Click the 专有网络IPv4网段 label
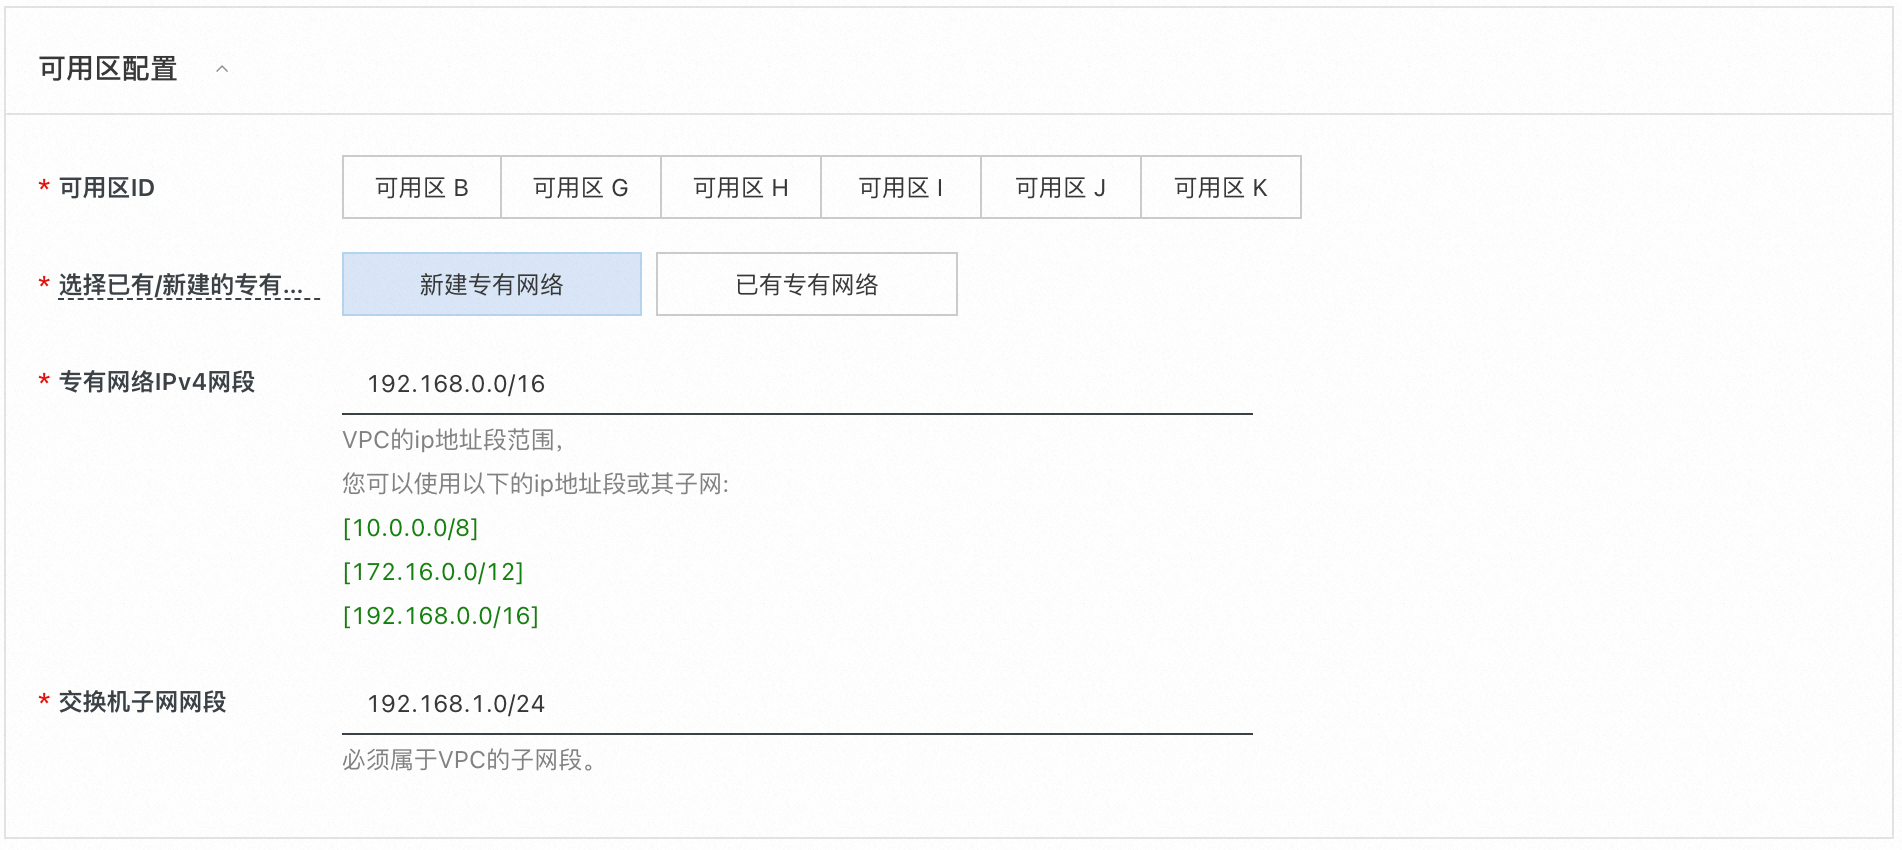Image resolution: width=1902 pixels, height=850 pixels. (157, 381)
